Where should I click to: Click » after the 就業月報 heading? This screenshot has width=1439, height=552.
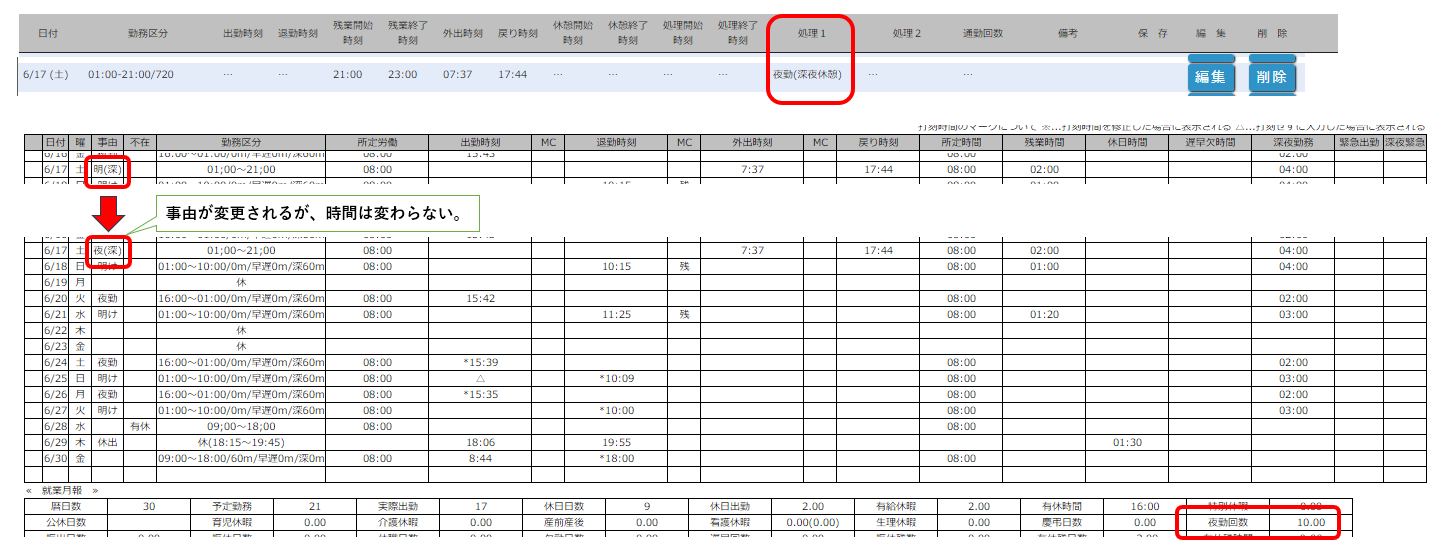[x=95, y=491]
